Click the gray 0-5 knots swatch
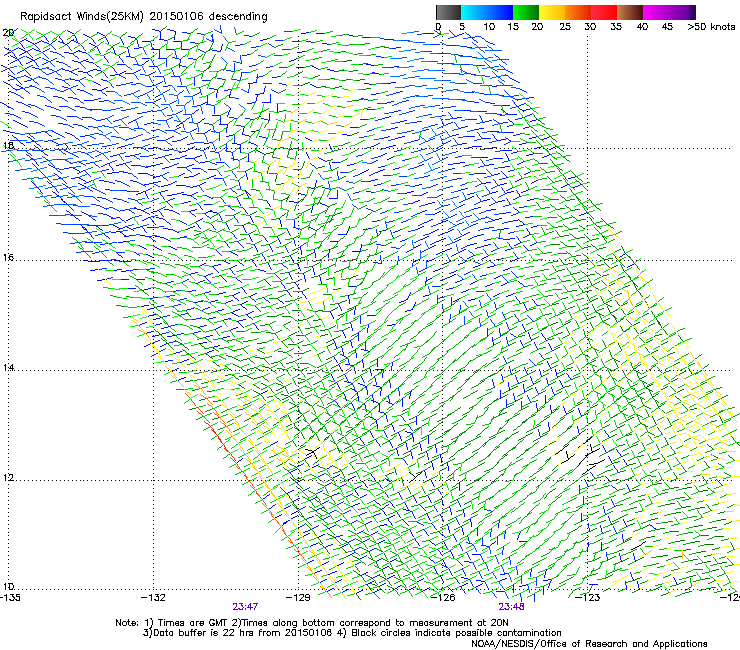Image resolution: width=740 pixels, height=650 pixels. [449, 12]
